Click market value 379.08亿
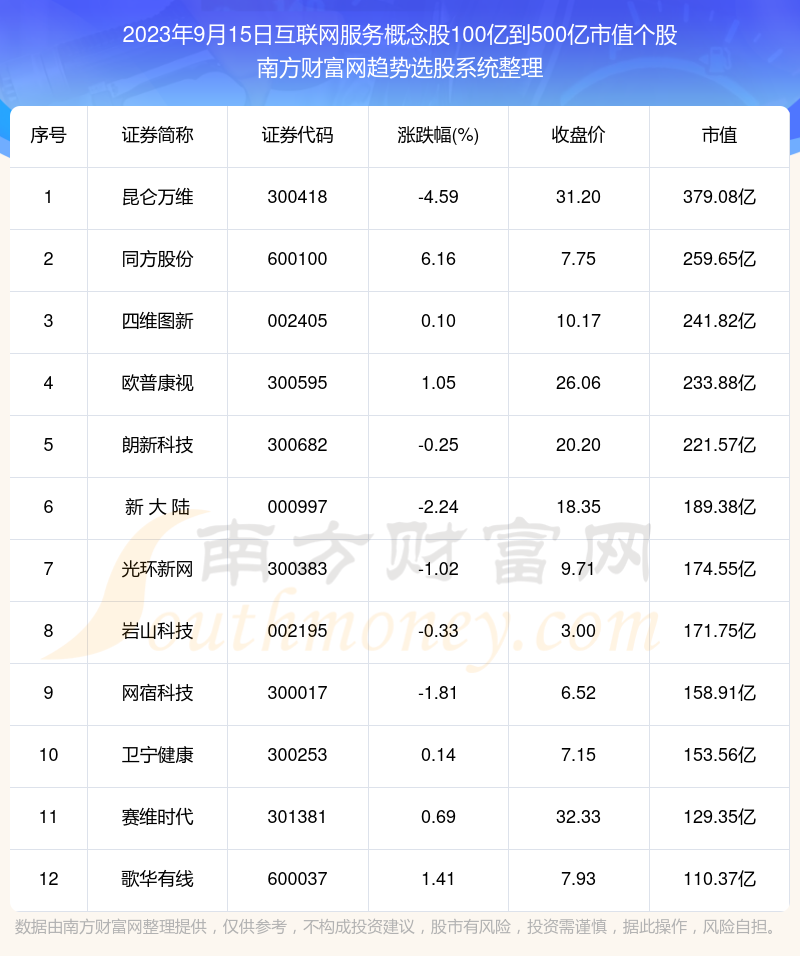Image resolution: width=800 pixels, height=956 pixels. 720,197
